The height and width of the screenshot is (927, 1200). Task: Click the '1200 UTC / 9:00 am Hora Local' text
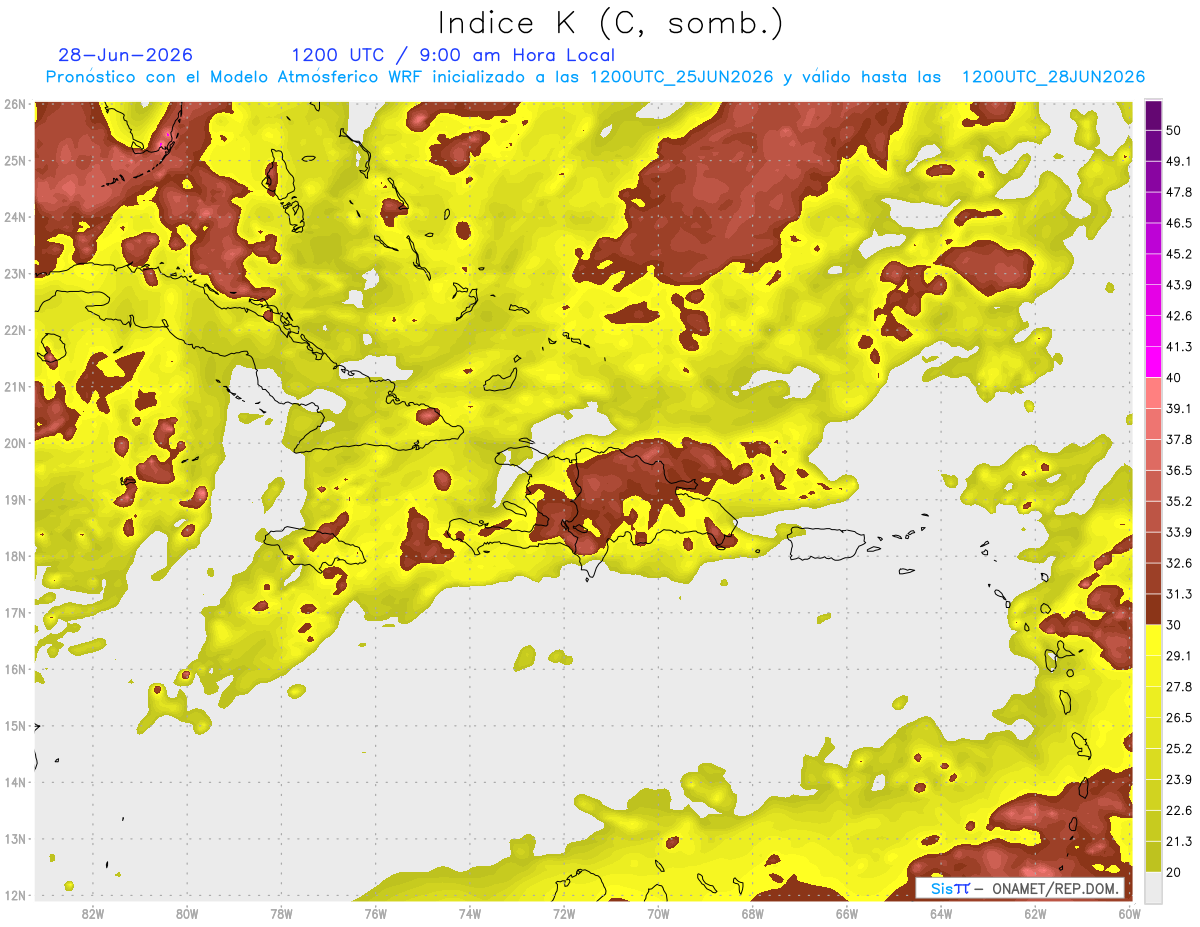(453, 55)
